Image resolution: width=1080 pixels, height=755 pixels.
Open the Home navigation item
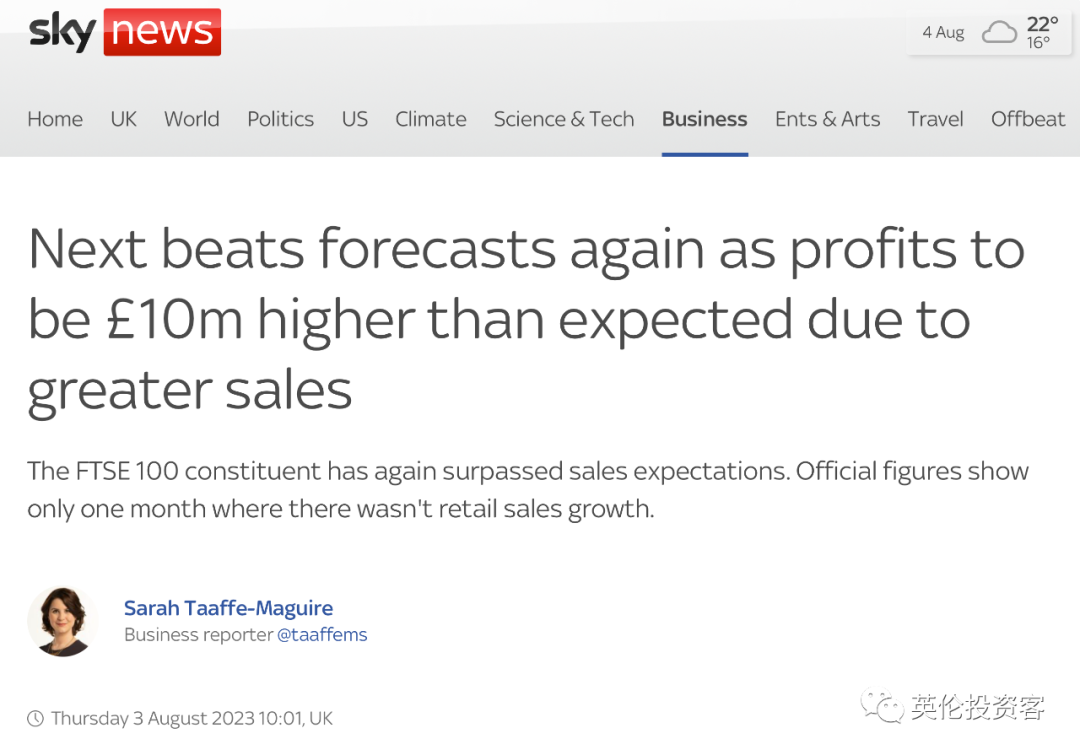tap(55, 119)
